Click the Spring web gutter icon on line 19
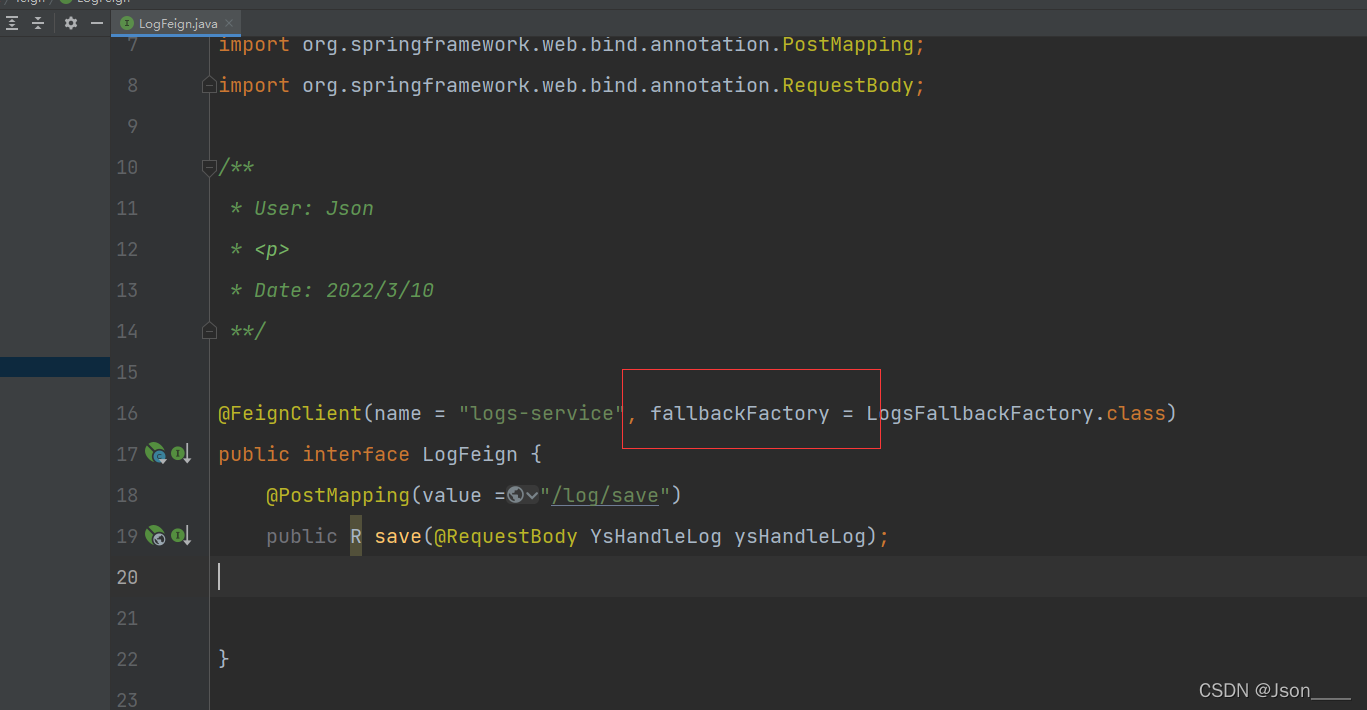Viewport: 1367px width, 710px height. (155, 536)
